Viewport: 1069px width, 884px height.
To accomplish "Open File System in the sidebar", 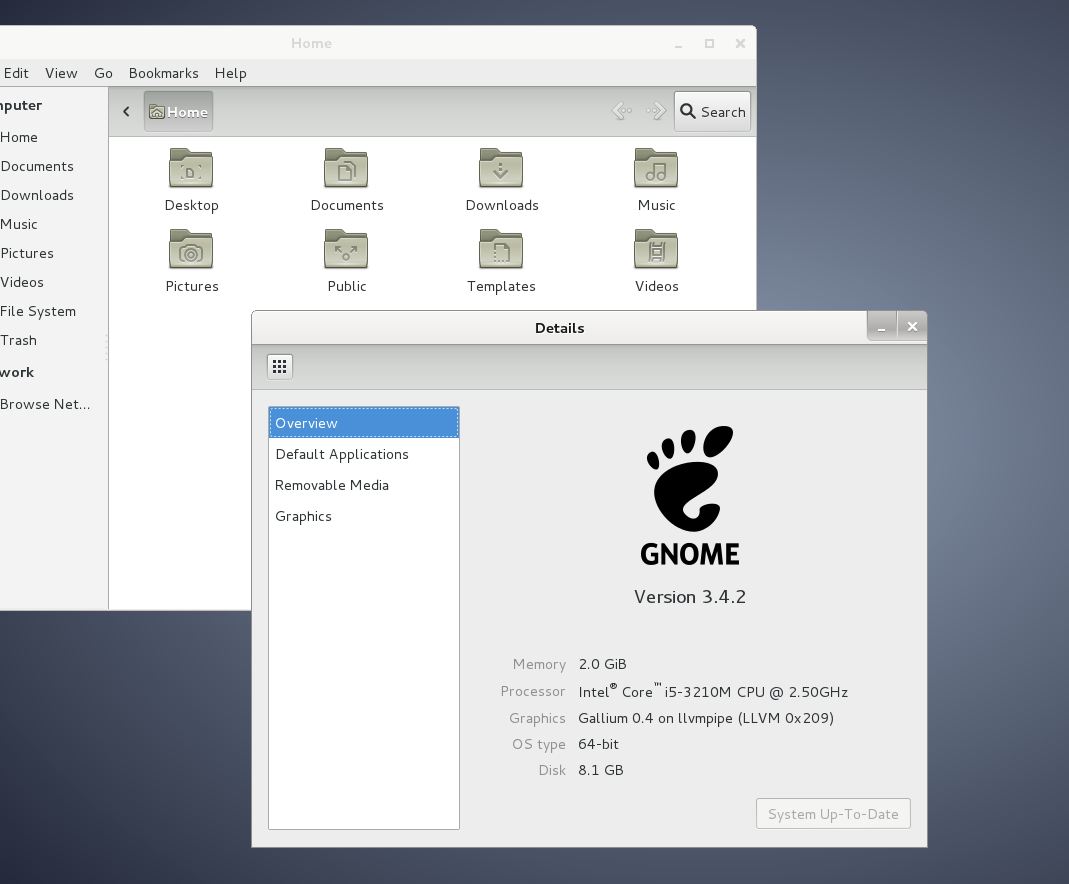I will [53, 311].
